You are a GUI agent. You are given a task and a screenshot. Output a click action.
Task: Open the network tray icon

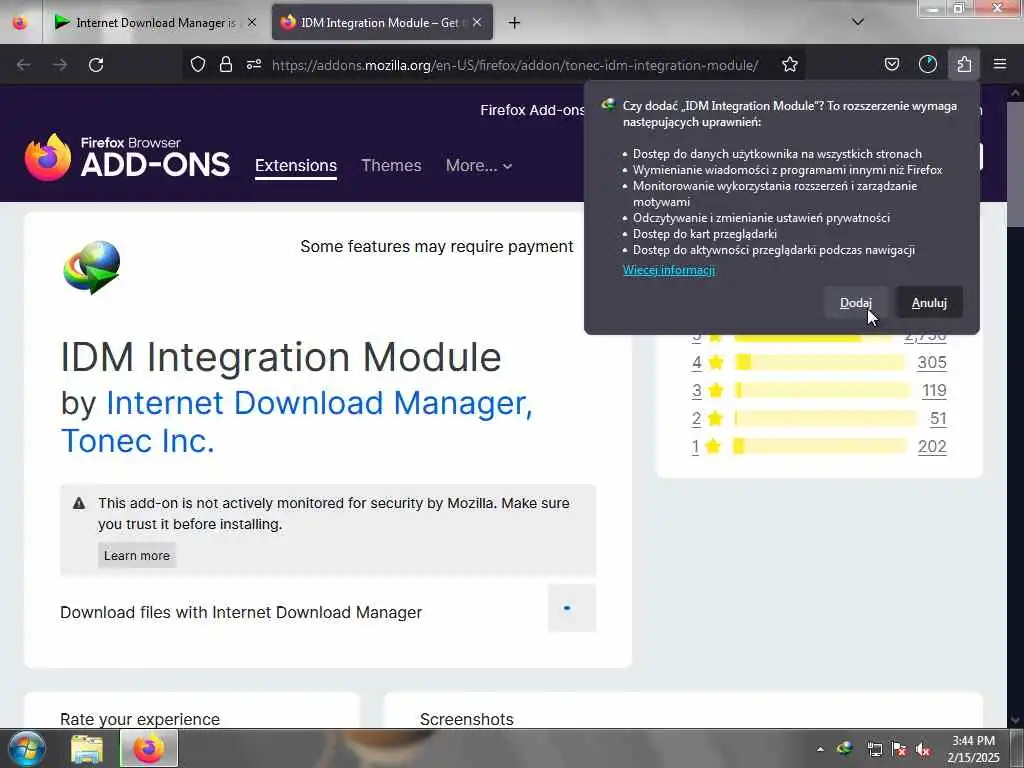coord(874,749)
